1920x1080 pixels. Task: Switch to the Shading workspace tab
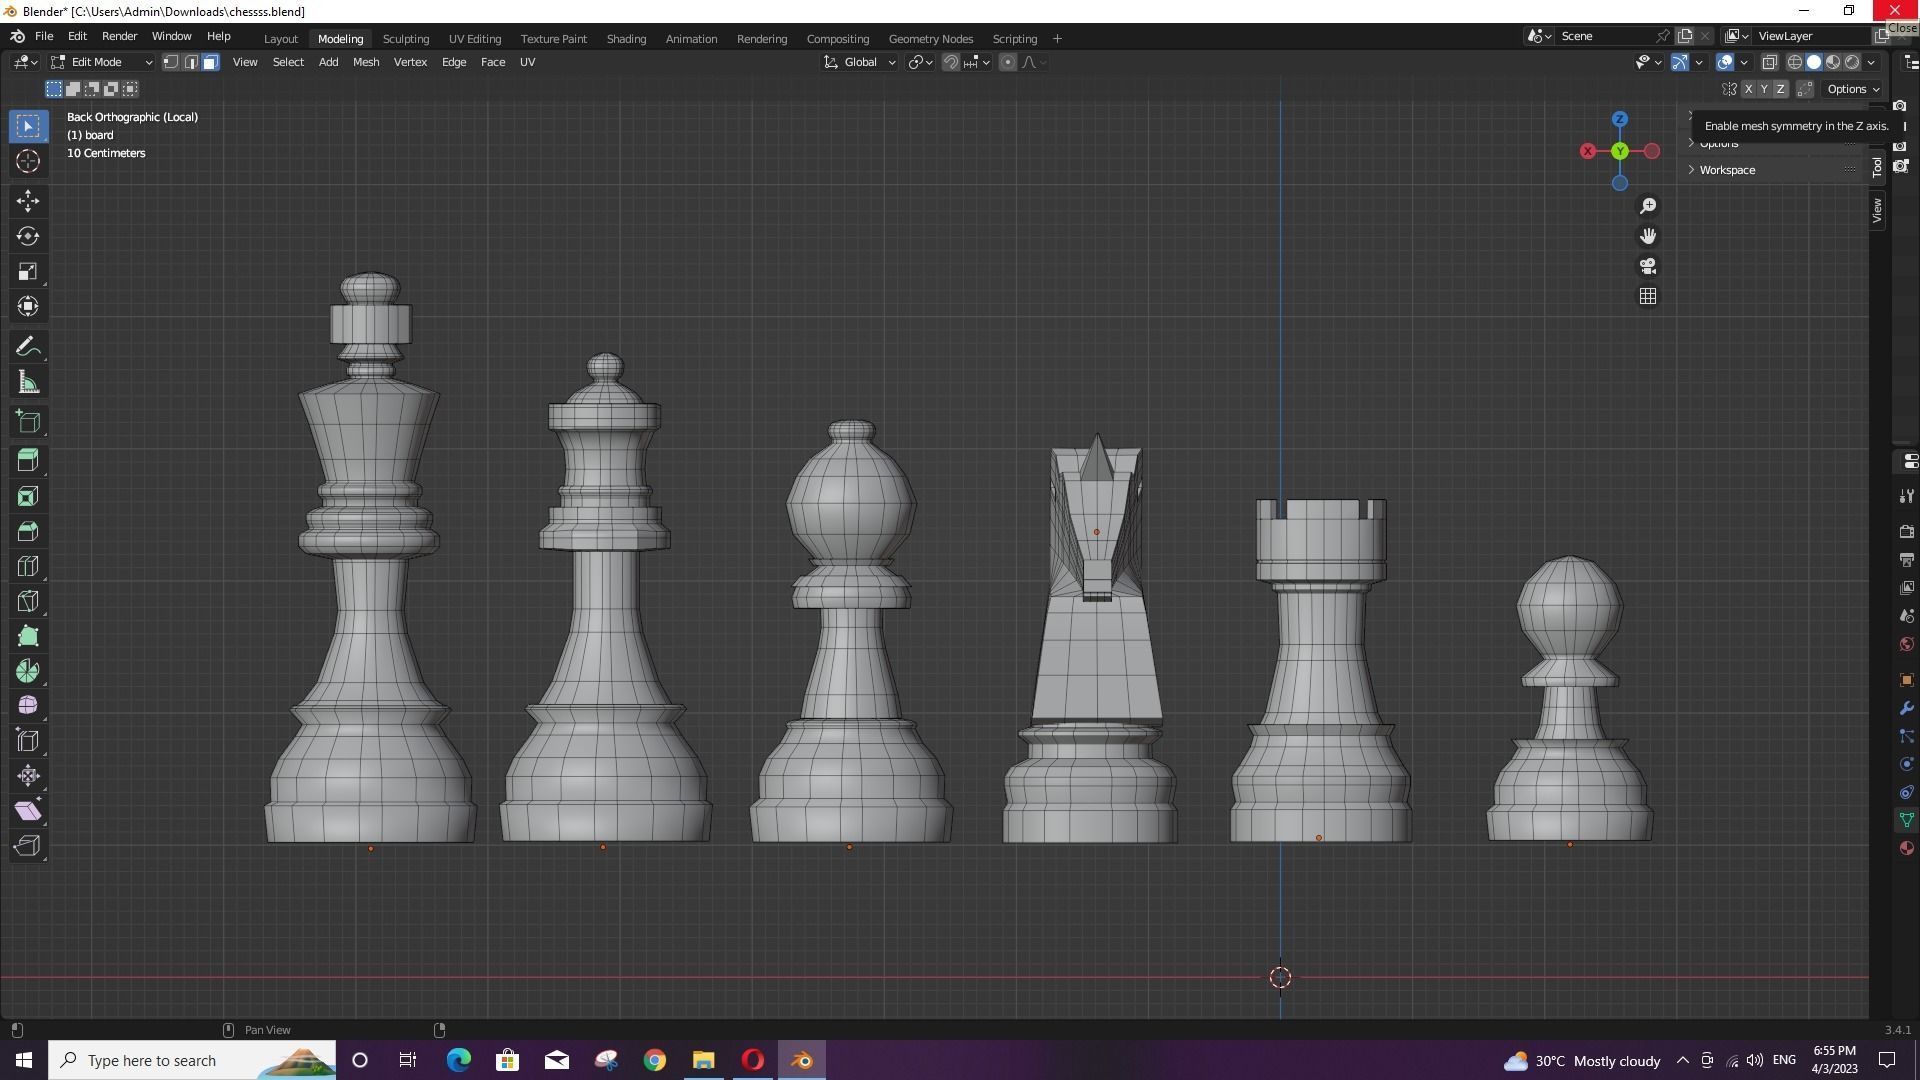626,39
